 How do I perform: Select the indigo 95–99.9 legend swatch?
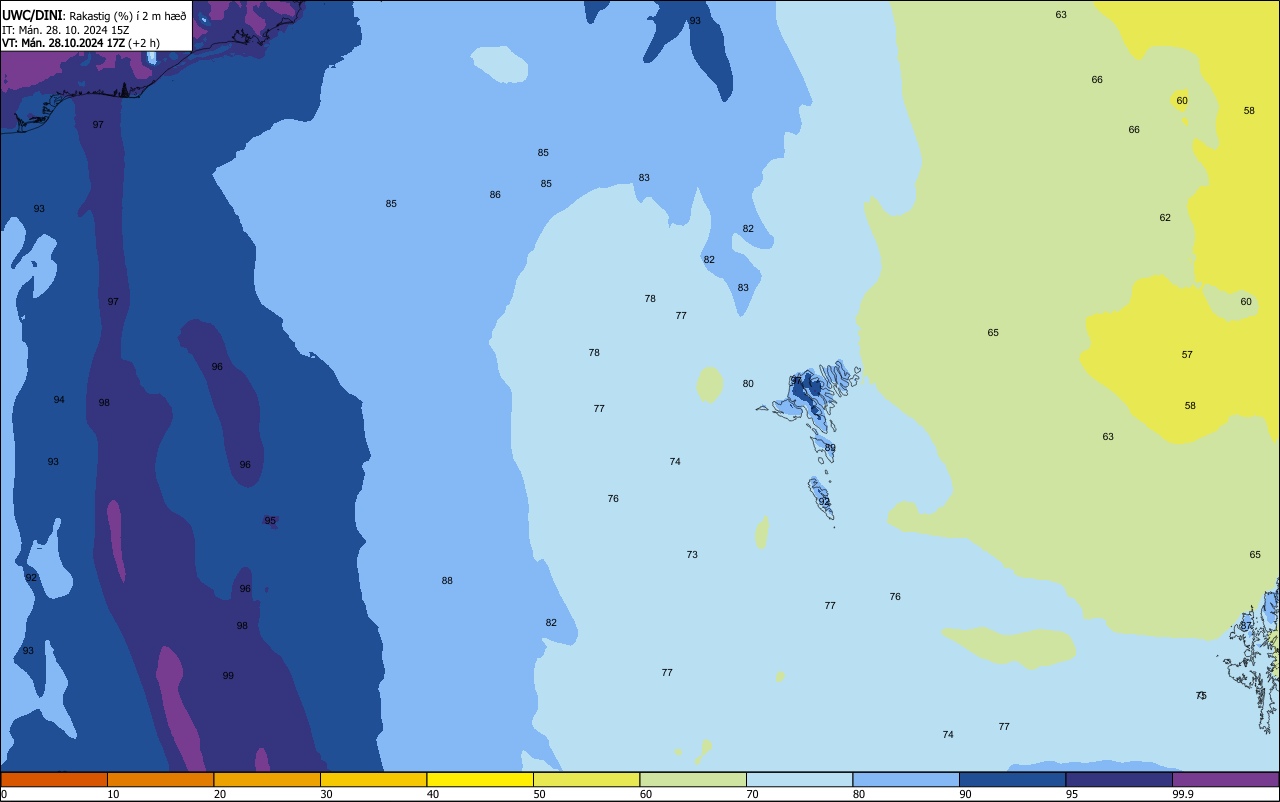click(1119, 779)
